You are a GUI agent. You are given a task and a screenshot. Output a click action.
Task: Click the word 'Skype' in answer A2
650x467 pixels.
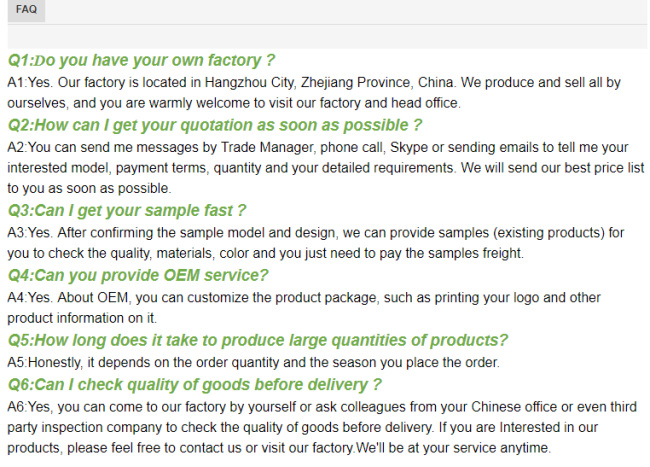tap(409, 148)
